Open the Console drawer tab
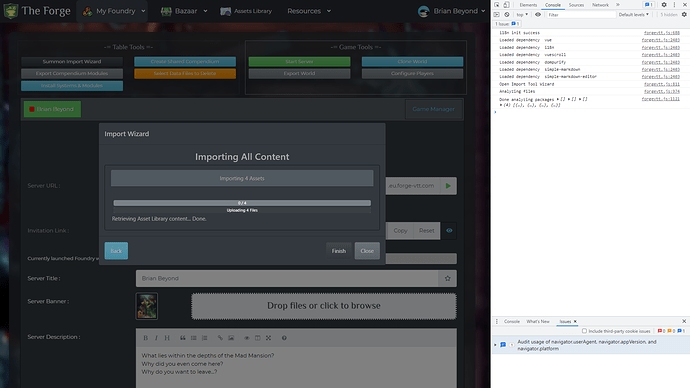This screenshot has width=690, height=388. 512,322
